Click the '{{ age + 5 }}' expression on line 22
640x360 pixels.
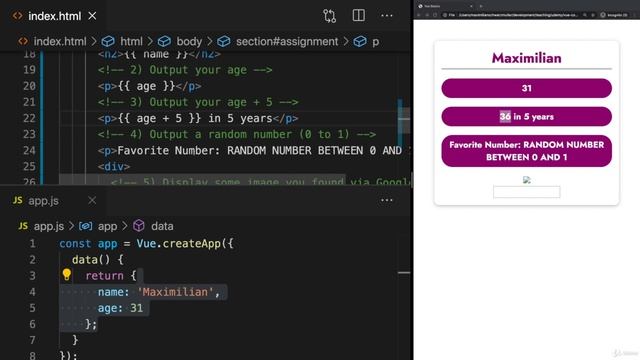pos(159,118)
